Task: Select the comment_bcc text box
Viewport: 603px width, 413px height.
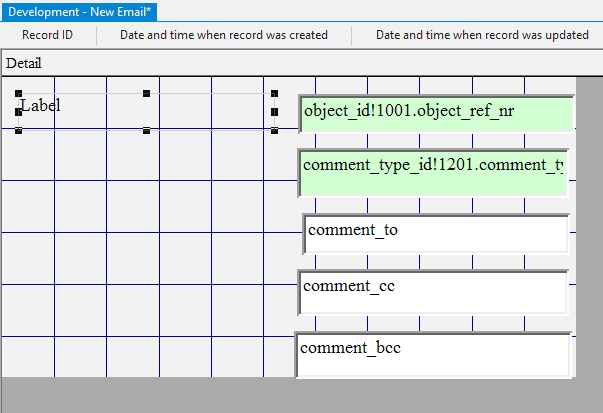Action: pyautogui.click(x=433, y=354)
